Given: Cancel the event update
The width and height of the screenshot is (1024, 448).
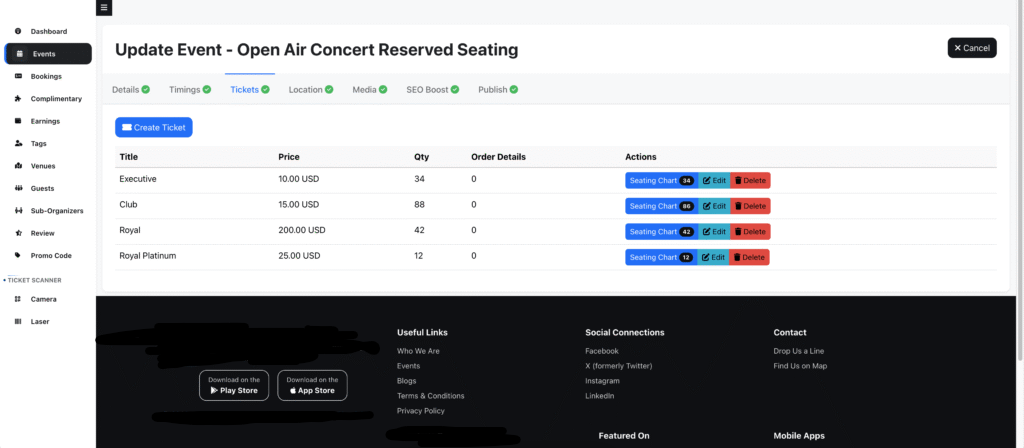Looking at the screenshot, I should coord(971,48).
